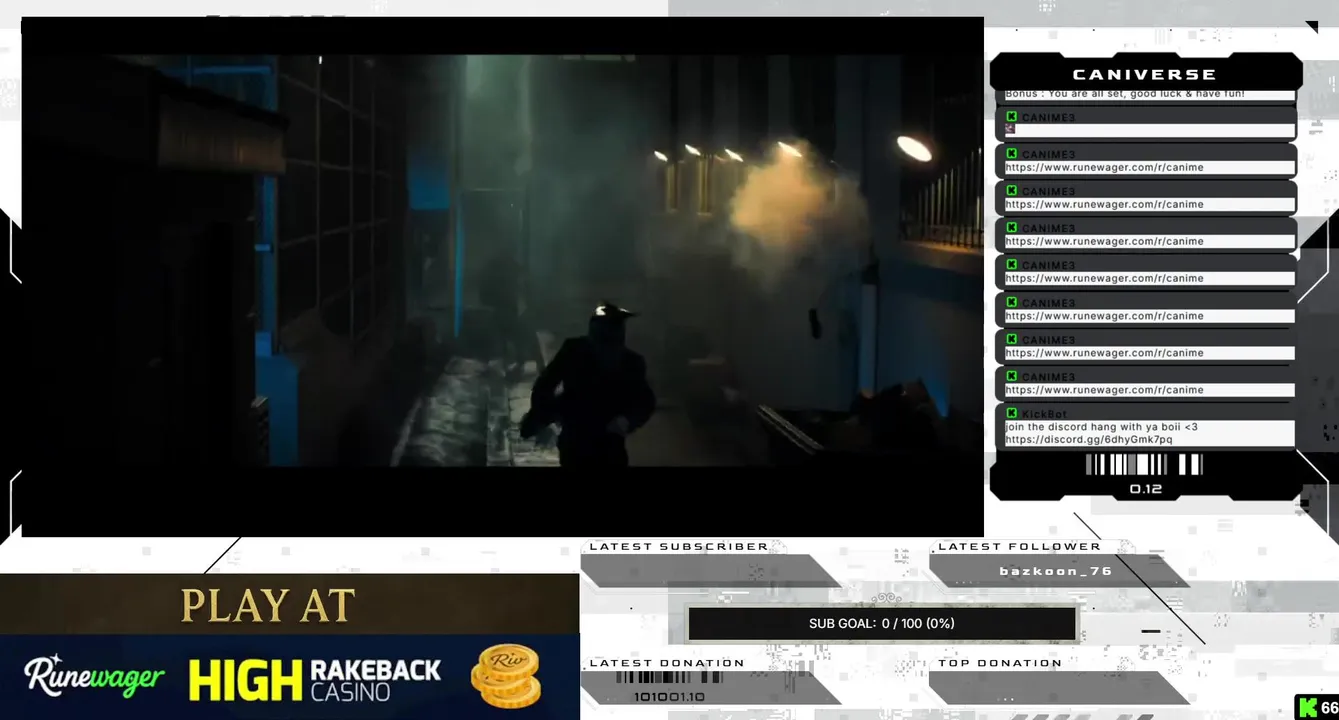Click the PLAY AT banner heading
The image size is (1339, 720).
click(x=268, y=606)
